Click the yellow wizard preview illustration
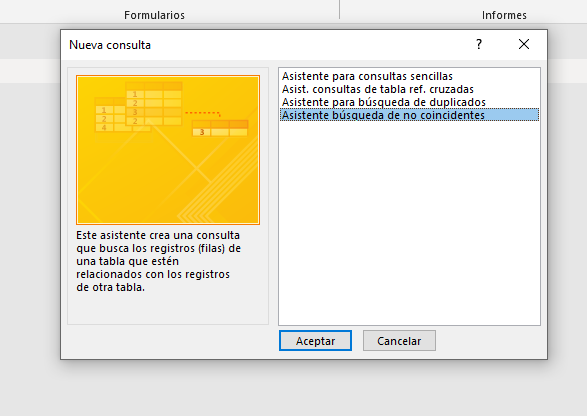This screenshot has width=587, height=416. [x=168, y=150]
